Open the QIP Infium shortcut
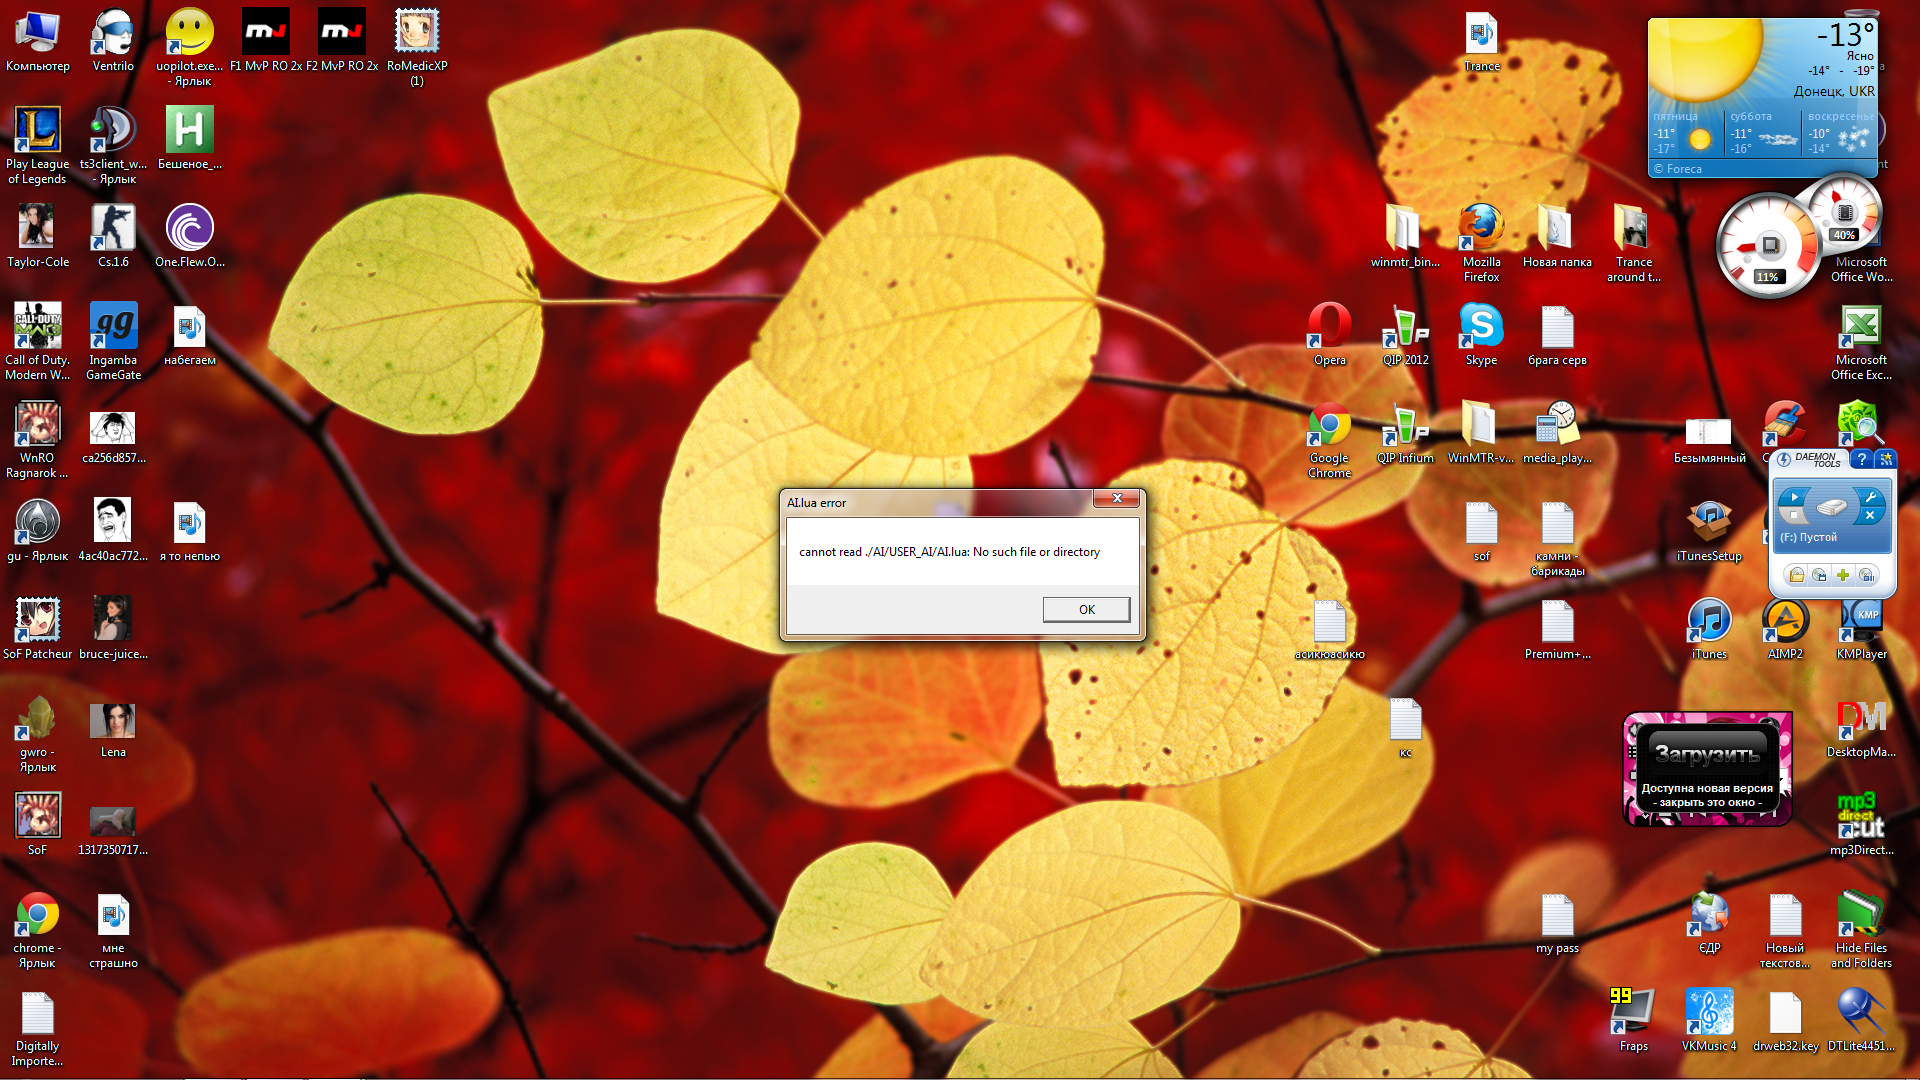Screen dimensions: 1920x1080 tap(1405, 432)
